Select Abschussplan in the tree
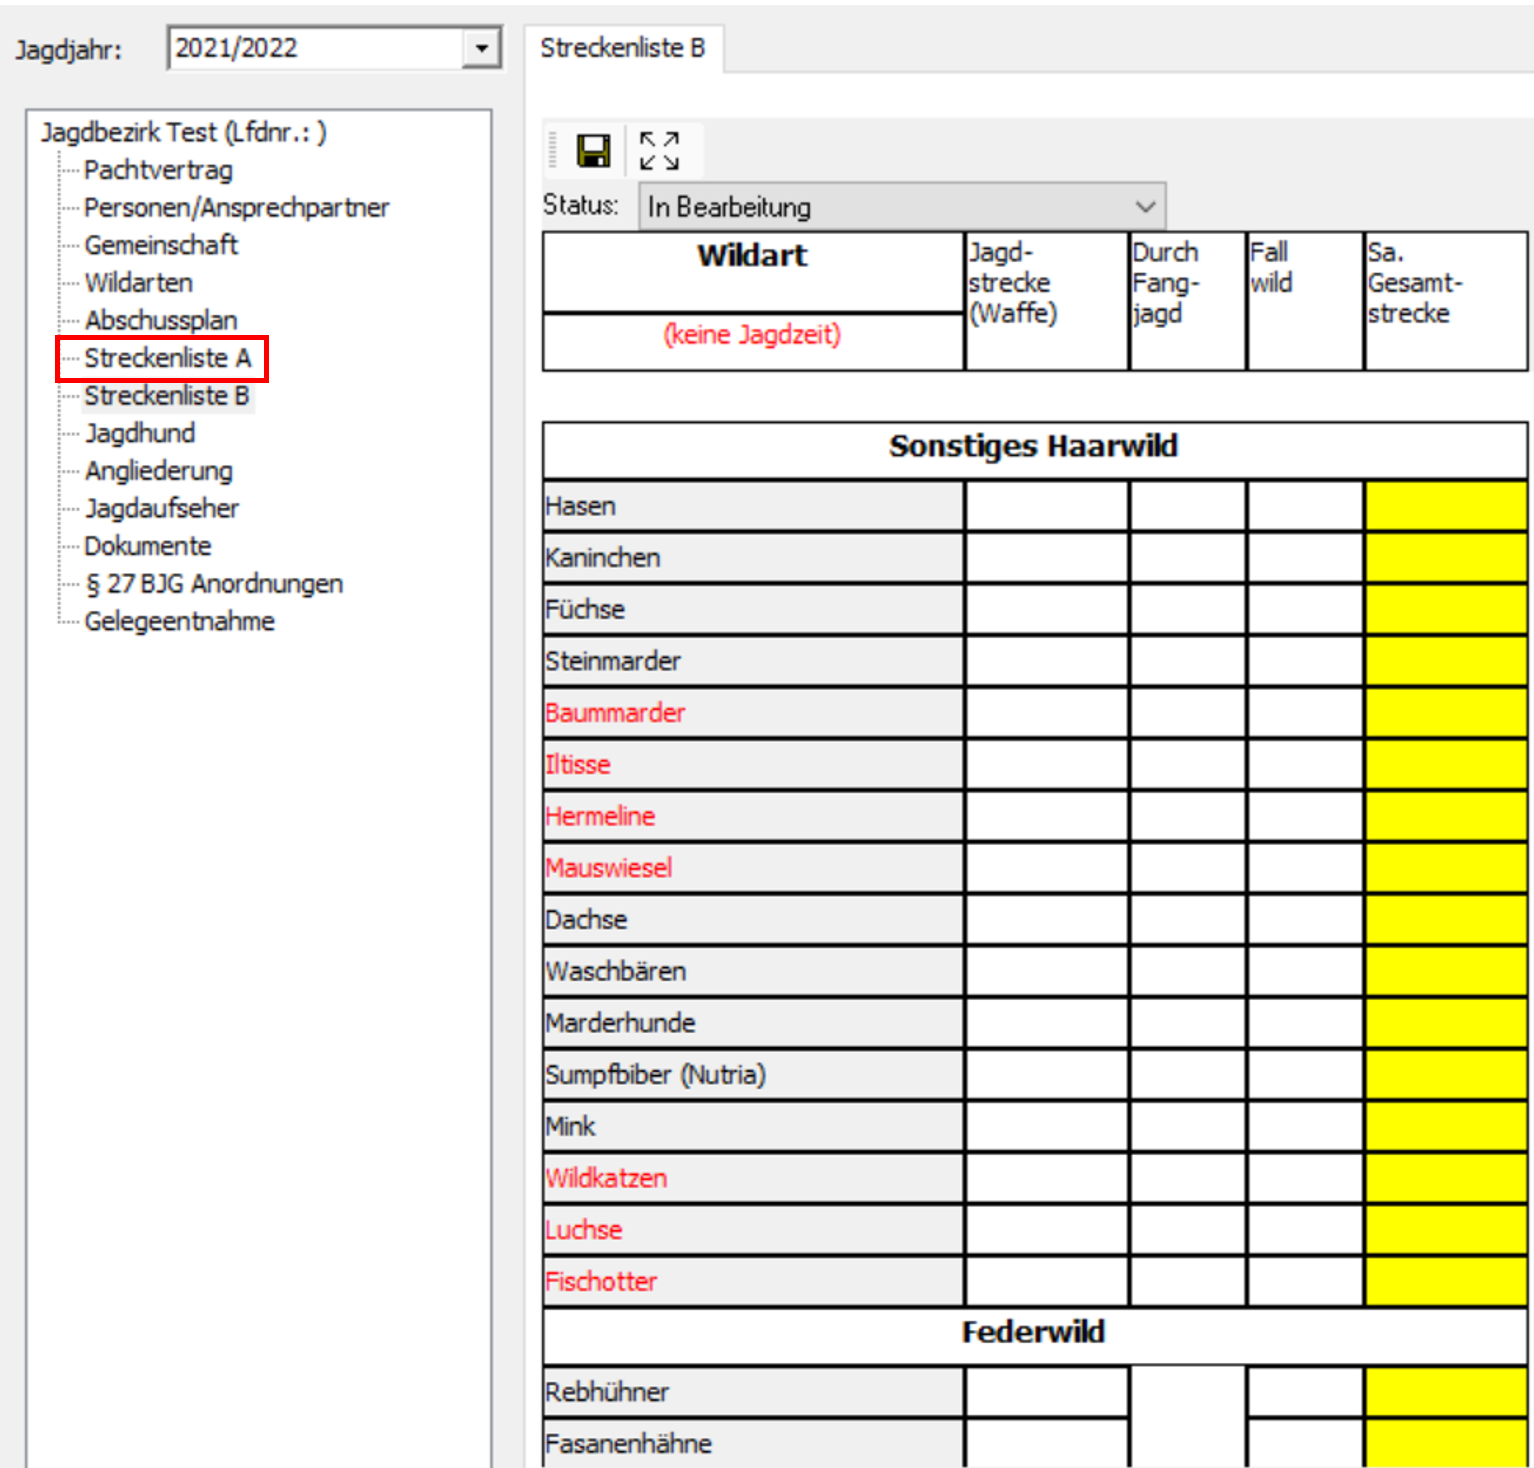Viewport: 1534px width, 1468px height. [161, 321]
